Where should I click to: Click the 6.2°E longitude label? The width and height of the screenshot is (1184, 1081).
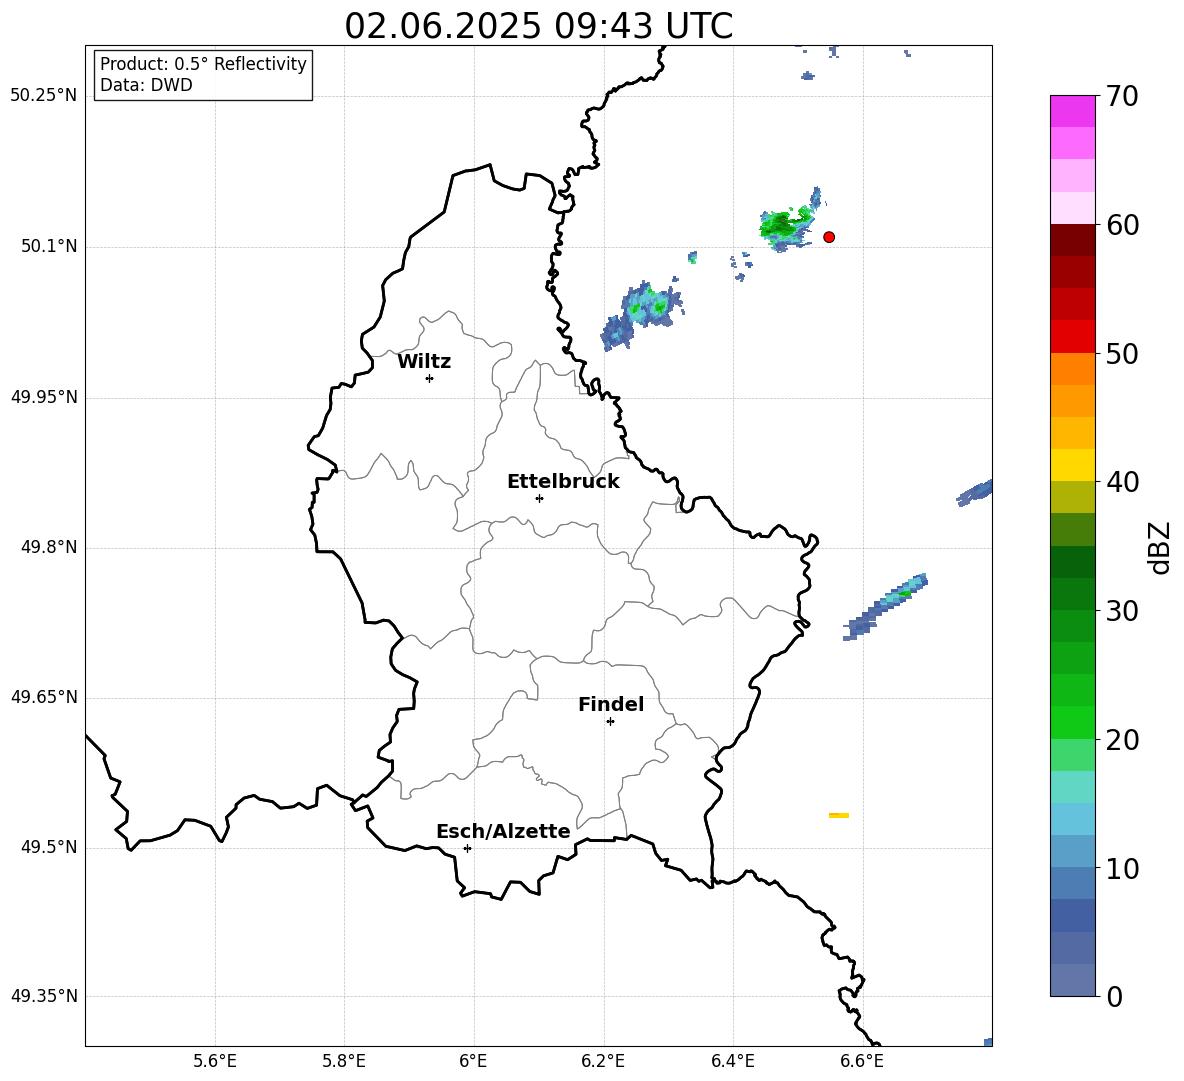point(603,1061)
